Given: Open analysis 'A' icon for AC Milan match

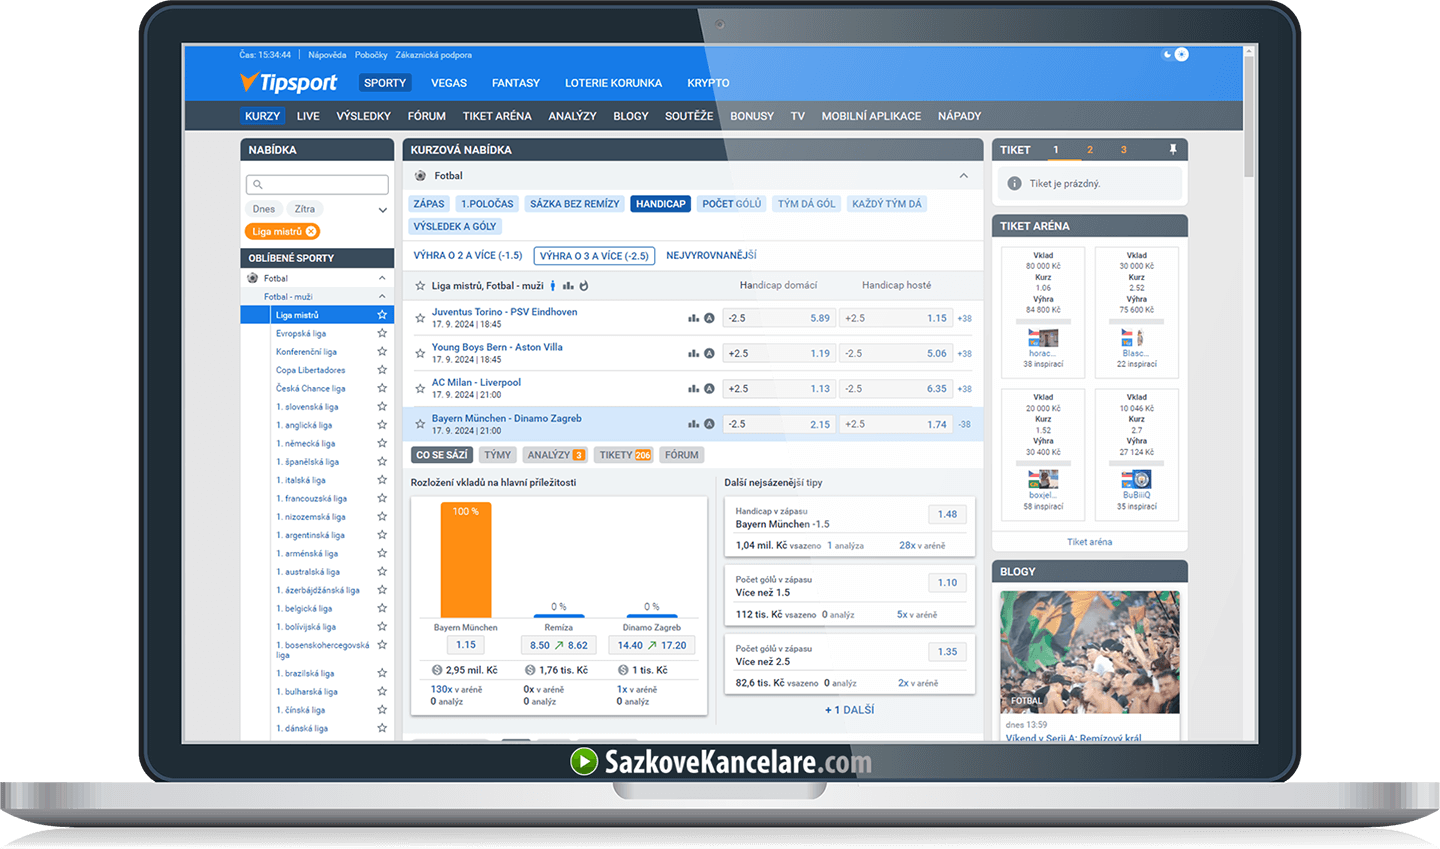Looking at the screenshot, I should [709, 388].
